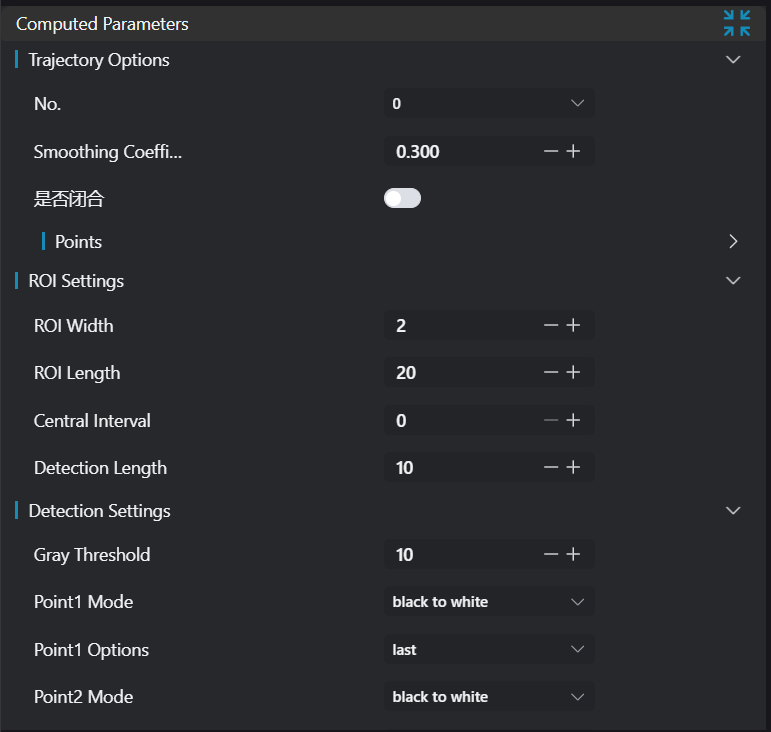This screenshot has height=732, width=771.
Task: Increase Gray Threshold with plus button
Action: 574,554
